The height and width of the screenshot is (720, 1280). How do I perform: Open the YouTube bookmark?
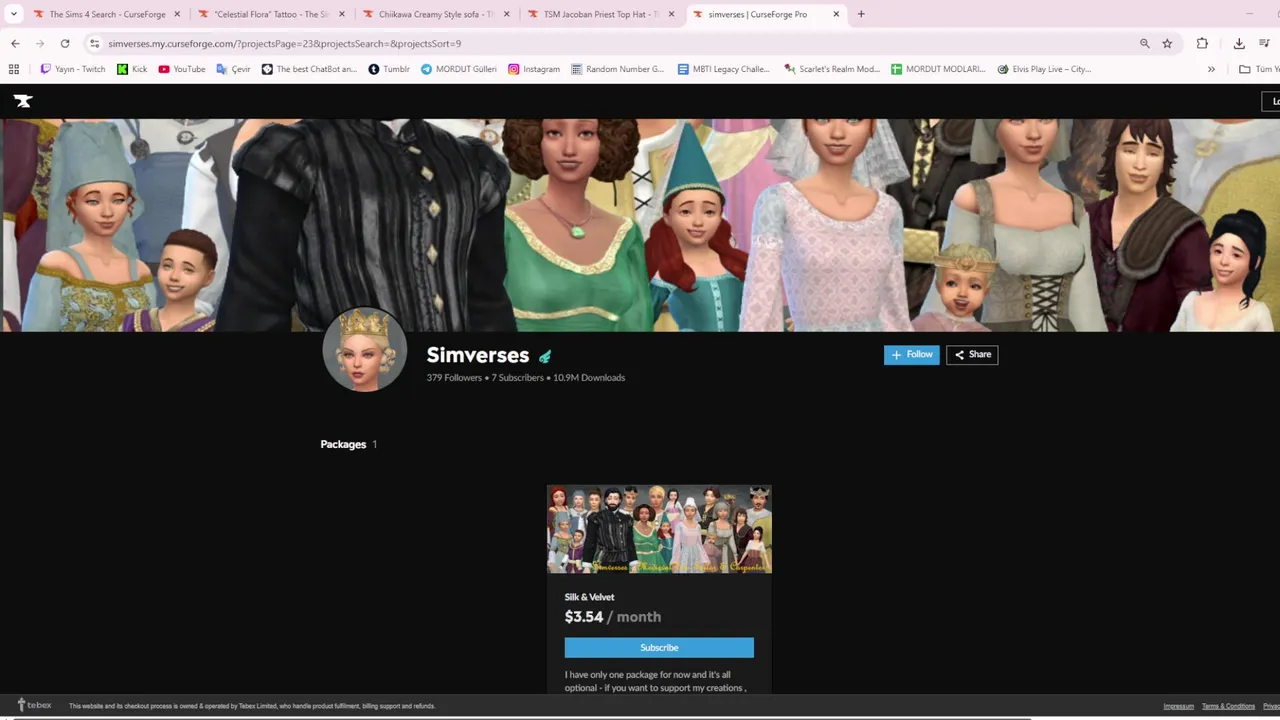point(182,69)
